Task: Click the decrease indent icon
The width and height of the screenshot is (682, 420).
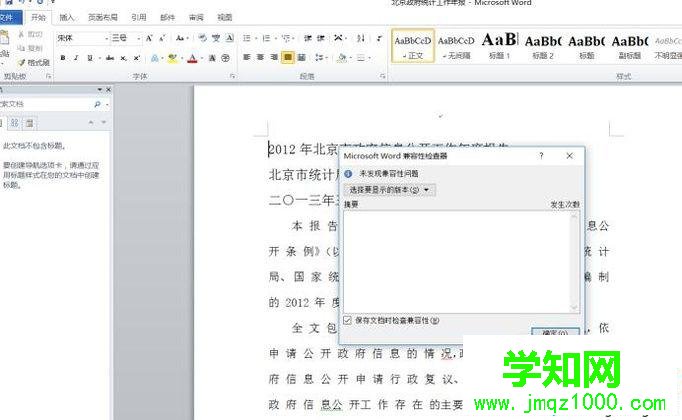Action: (x=308, y=38)
